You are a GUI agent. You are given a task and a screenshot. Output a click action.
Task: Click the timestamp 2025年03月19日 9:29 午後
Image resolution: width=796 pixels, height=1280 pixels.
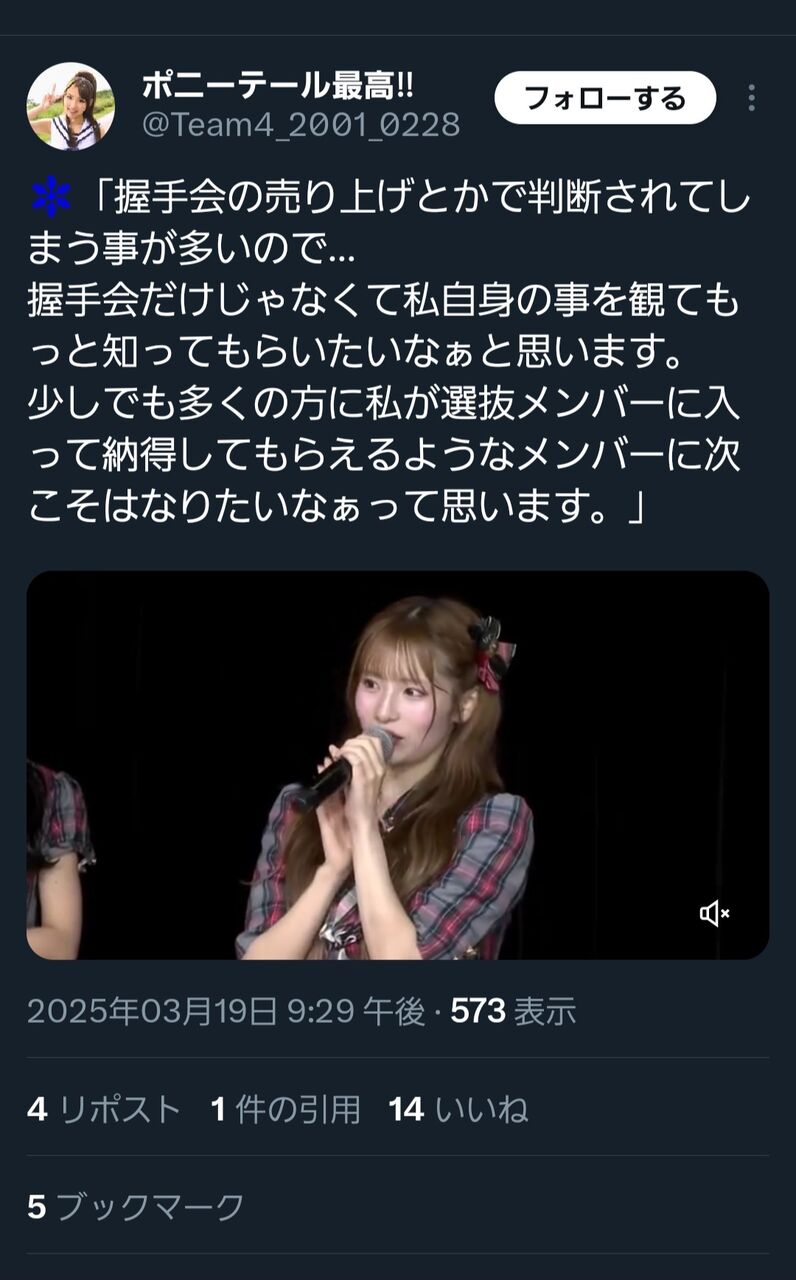pos(226,1011)
